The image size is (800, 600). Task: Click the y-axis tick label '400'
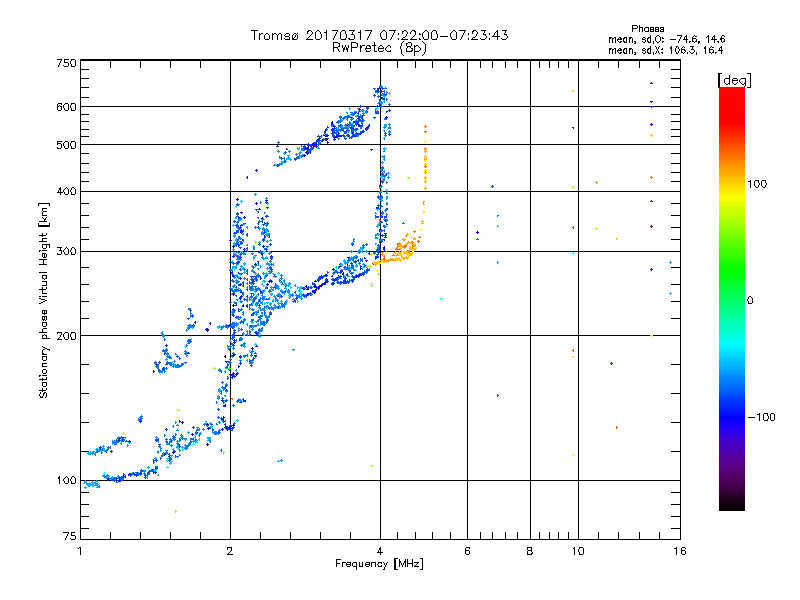[x=66, y=191]
